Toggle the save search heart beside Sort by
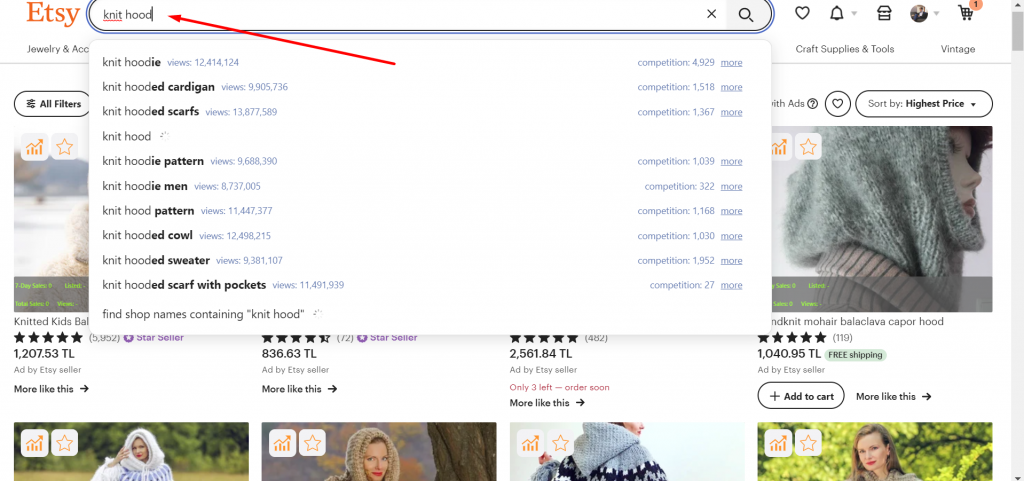The image size is (1024, 481). (x=839, y=103)
